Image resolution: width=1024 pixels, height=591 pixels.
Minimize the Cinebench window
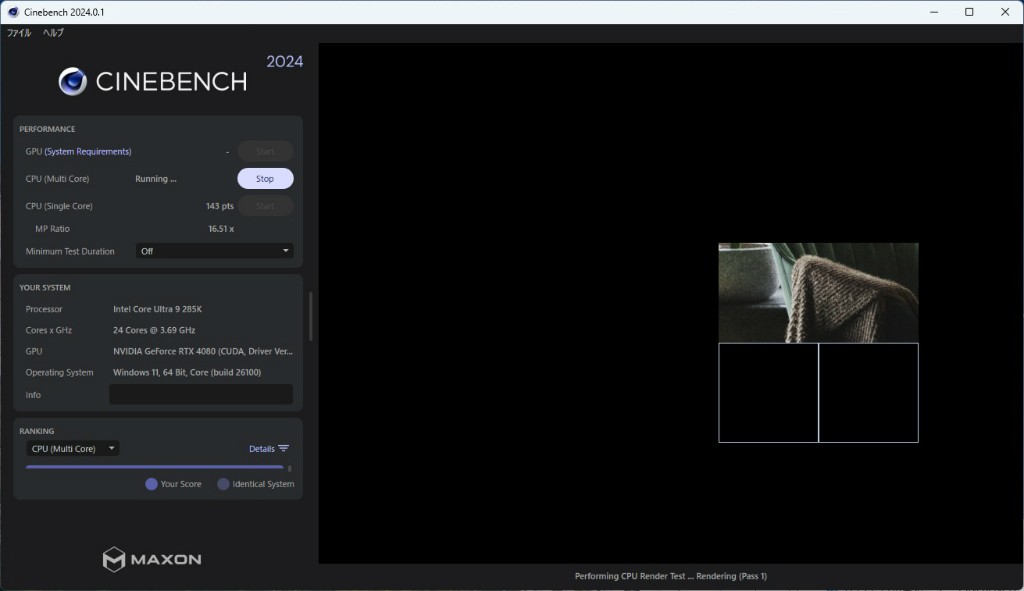(x=932, y=12)
